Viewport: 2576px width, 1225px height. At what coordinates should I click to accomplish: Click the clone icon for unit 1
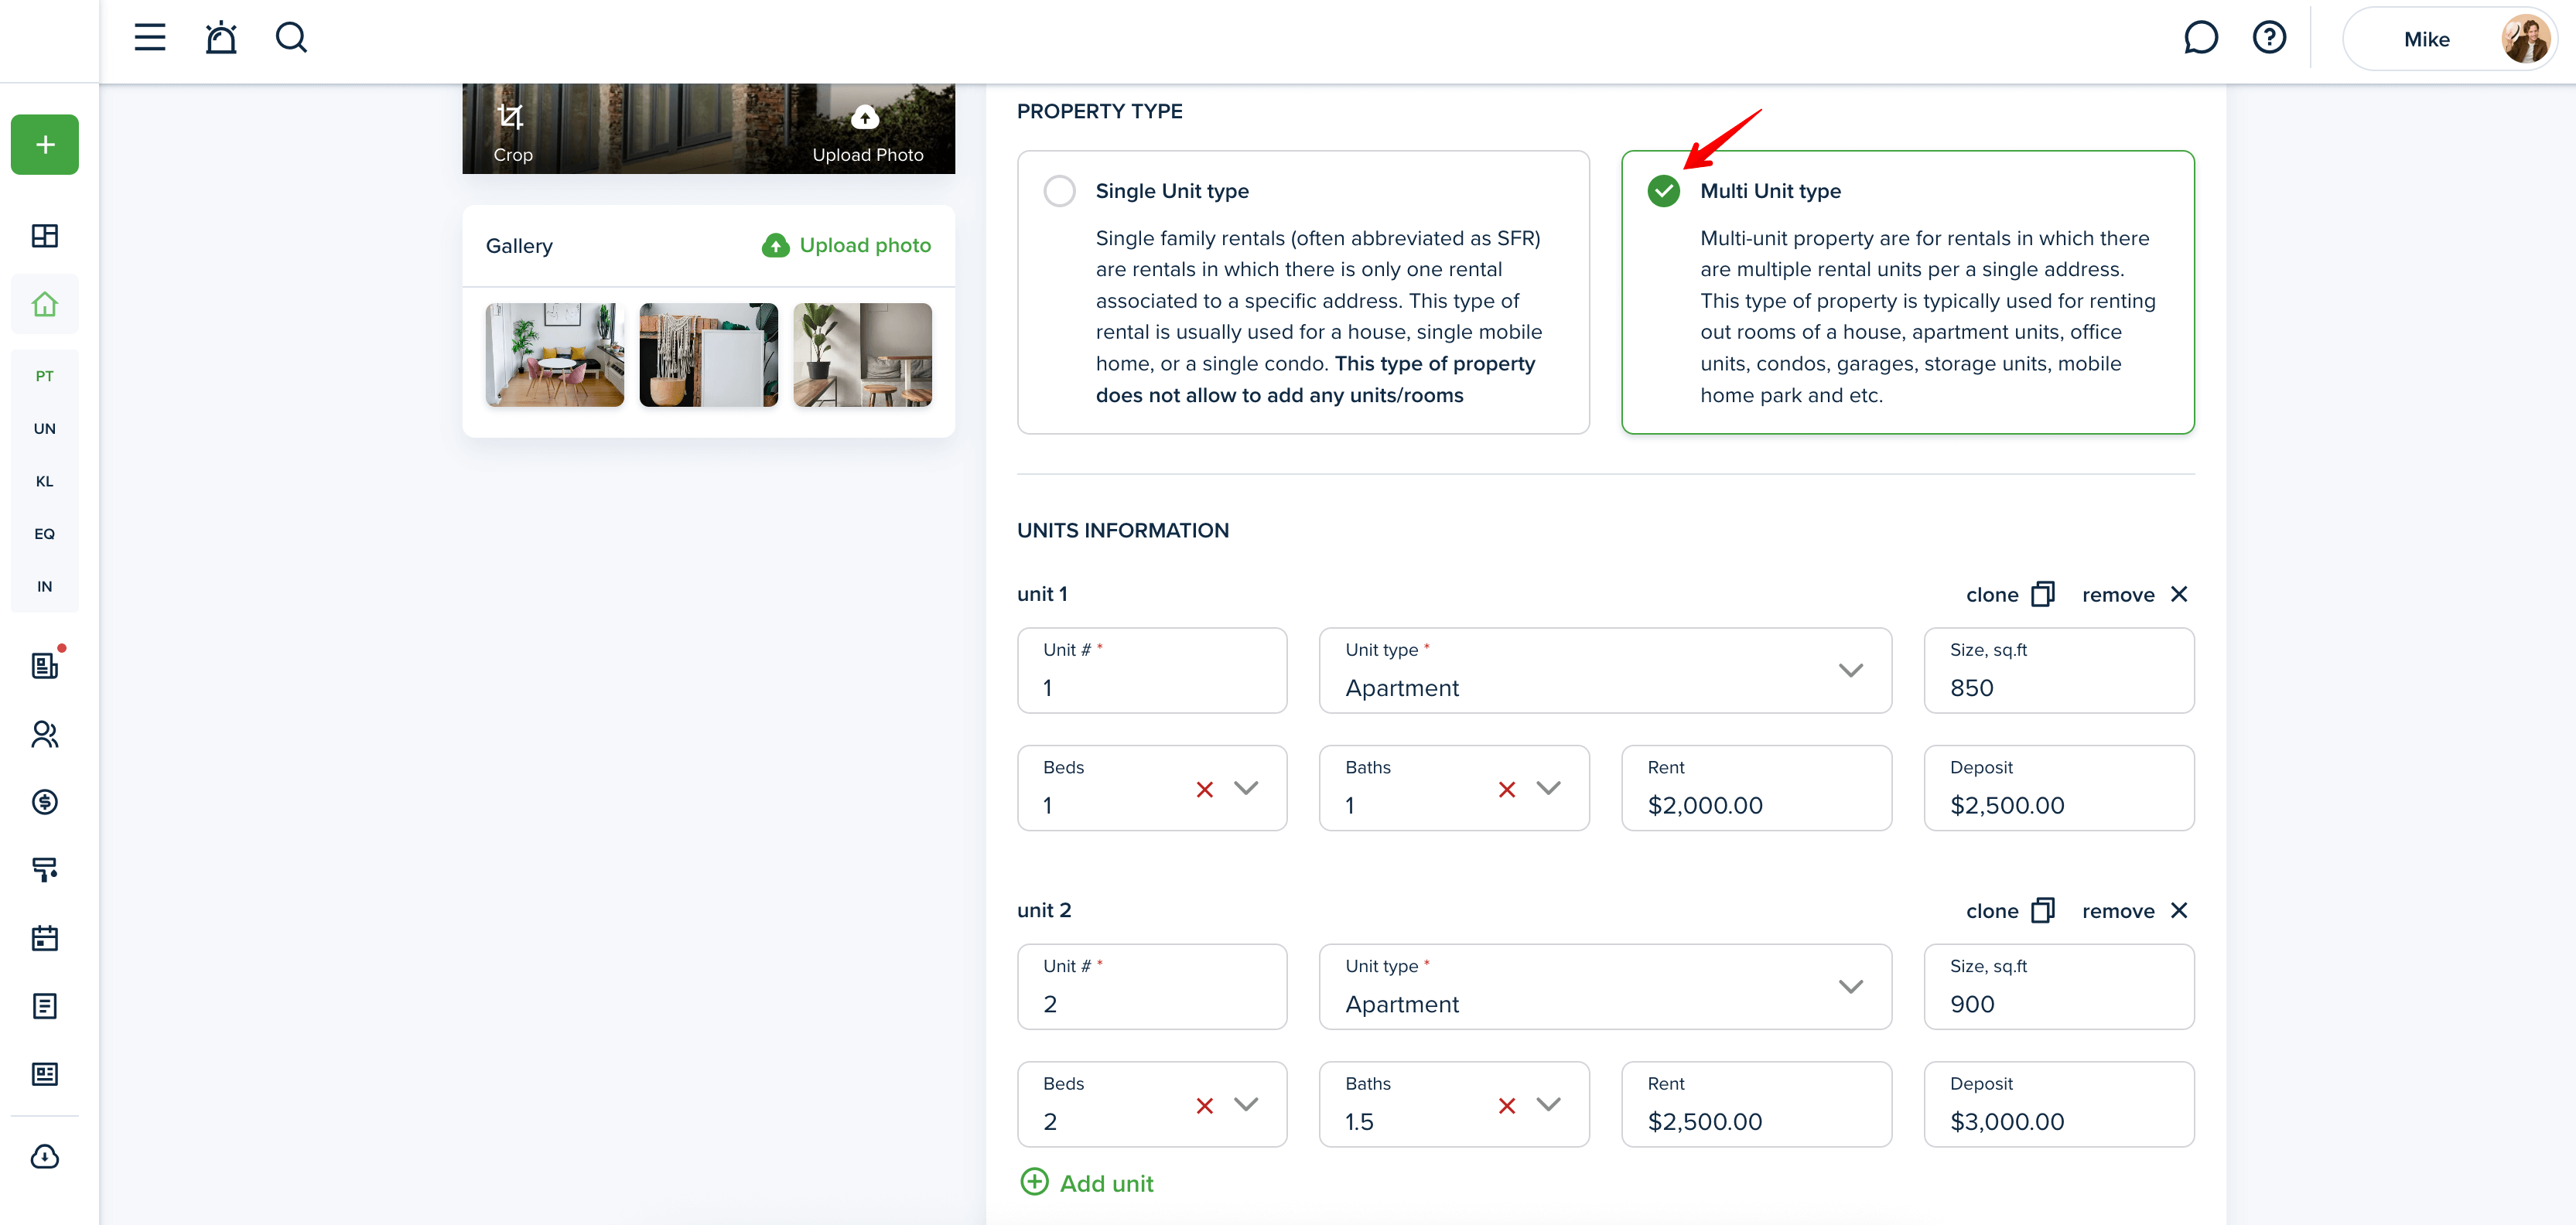pyautogui.click(x=2043, y=594)
